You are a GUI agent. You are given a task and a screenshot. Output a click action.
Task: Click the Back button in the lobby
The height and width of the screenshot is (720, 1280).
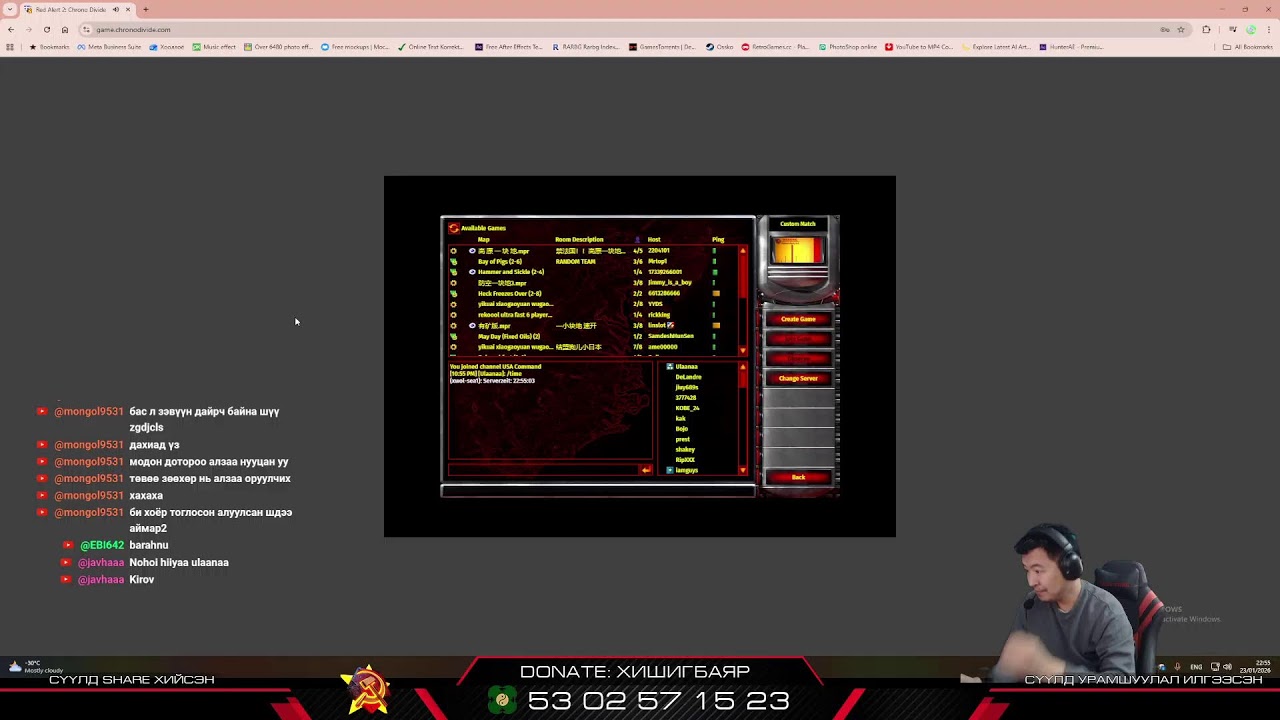click(x=798, y=477)
